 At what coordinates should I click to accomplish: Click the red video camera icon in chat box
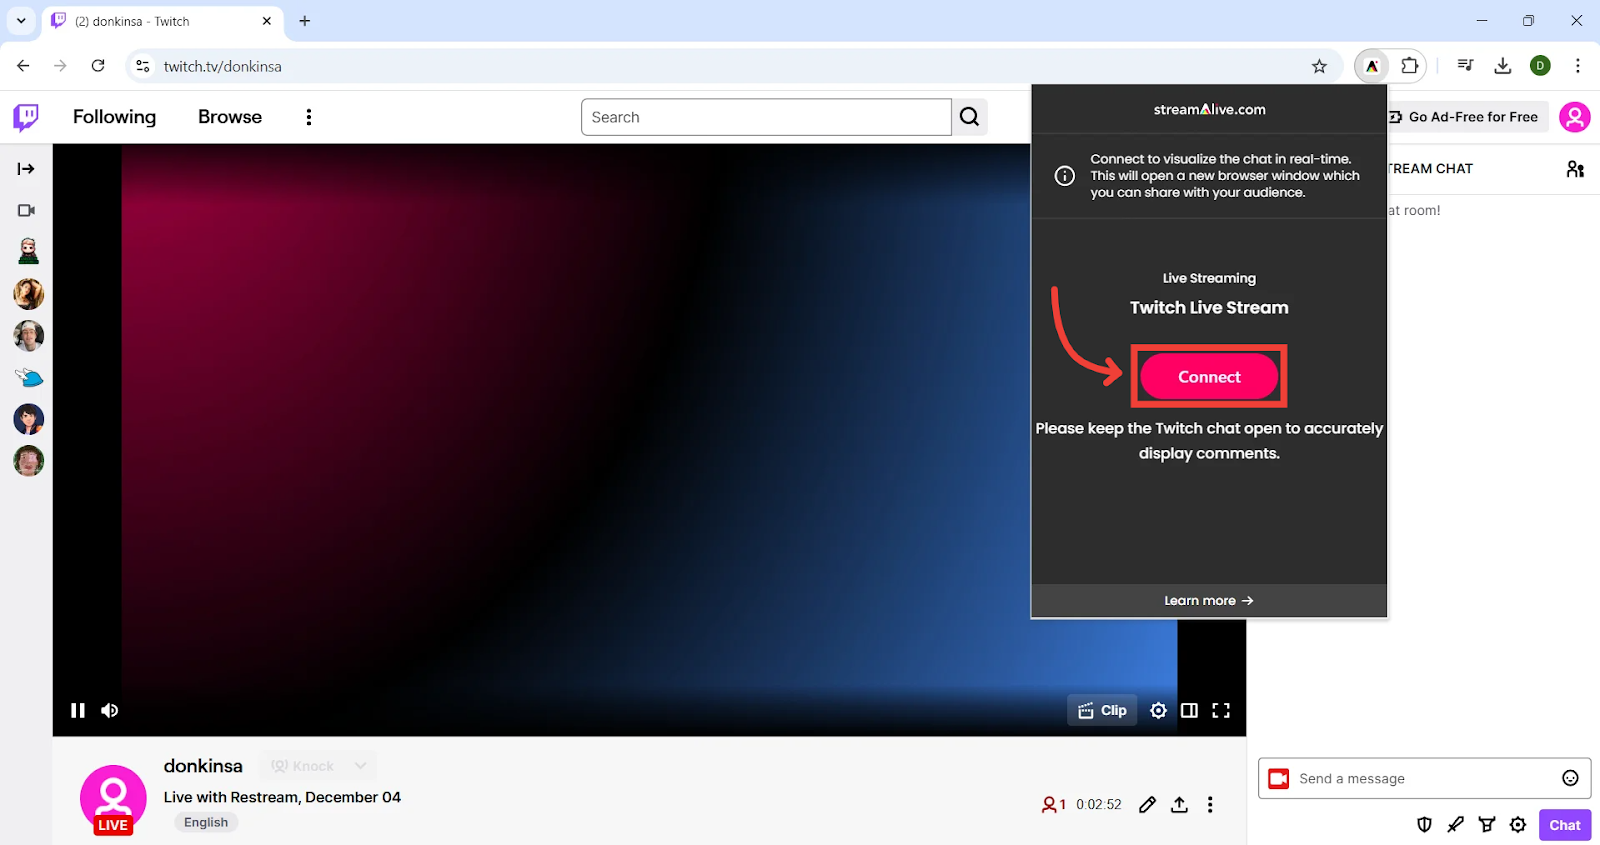click(1279, 779)
